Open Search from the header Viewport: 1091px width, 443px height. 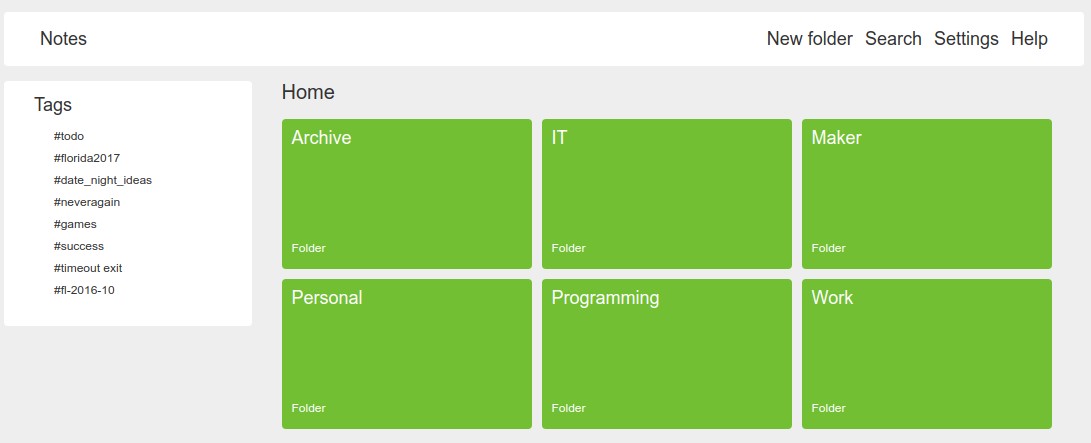tap(893, 39)
